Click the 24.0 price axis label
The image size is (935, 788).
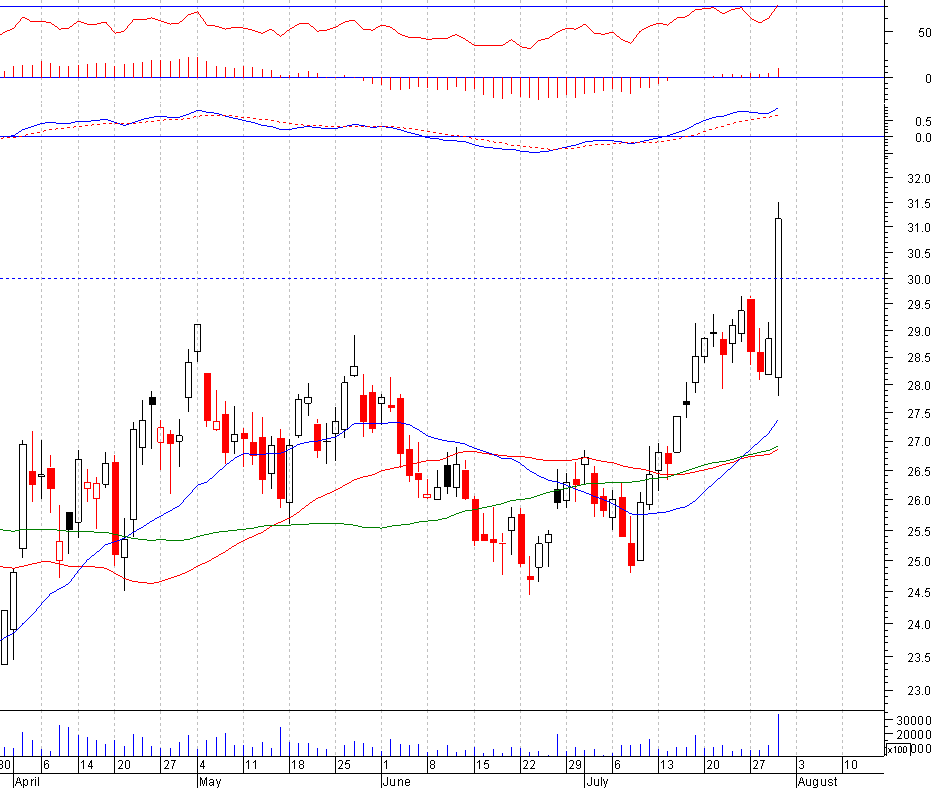coord(918,625)
